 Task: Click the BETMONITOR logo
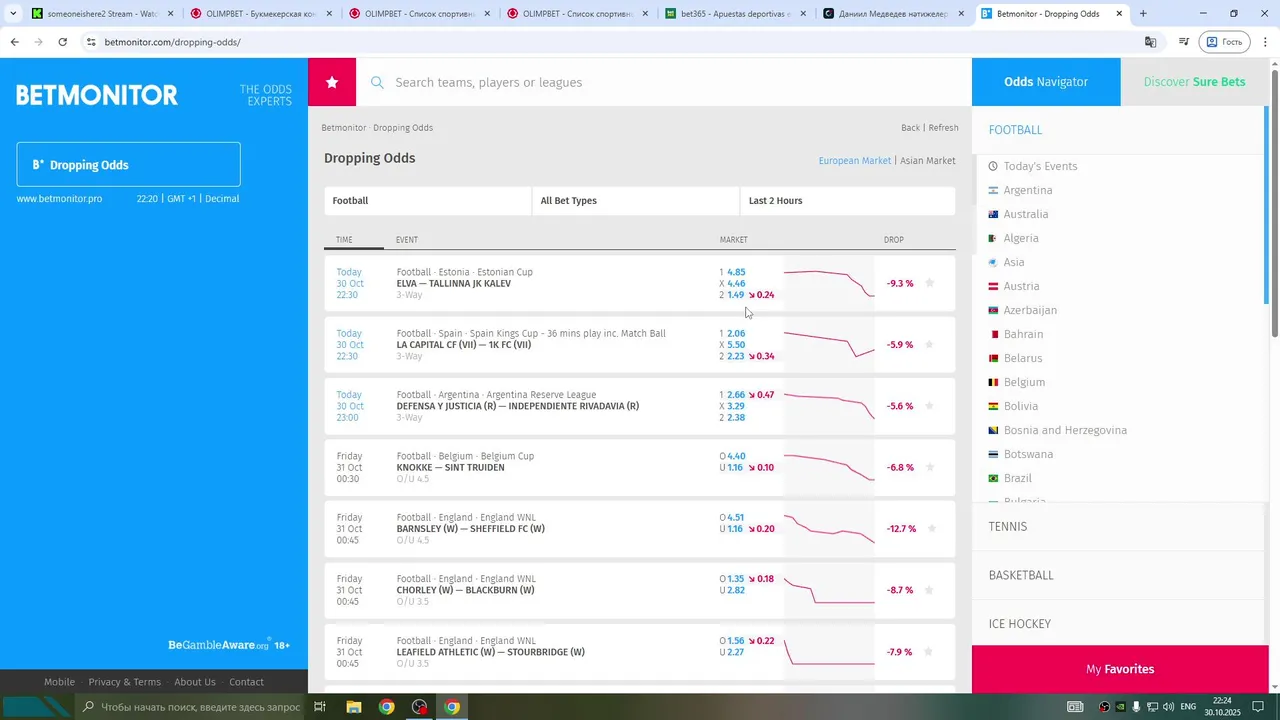point(97,95)
